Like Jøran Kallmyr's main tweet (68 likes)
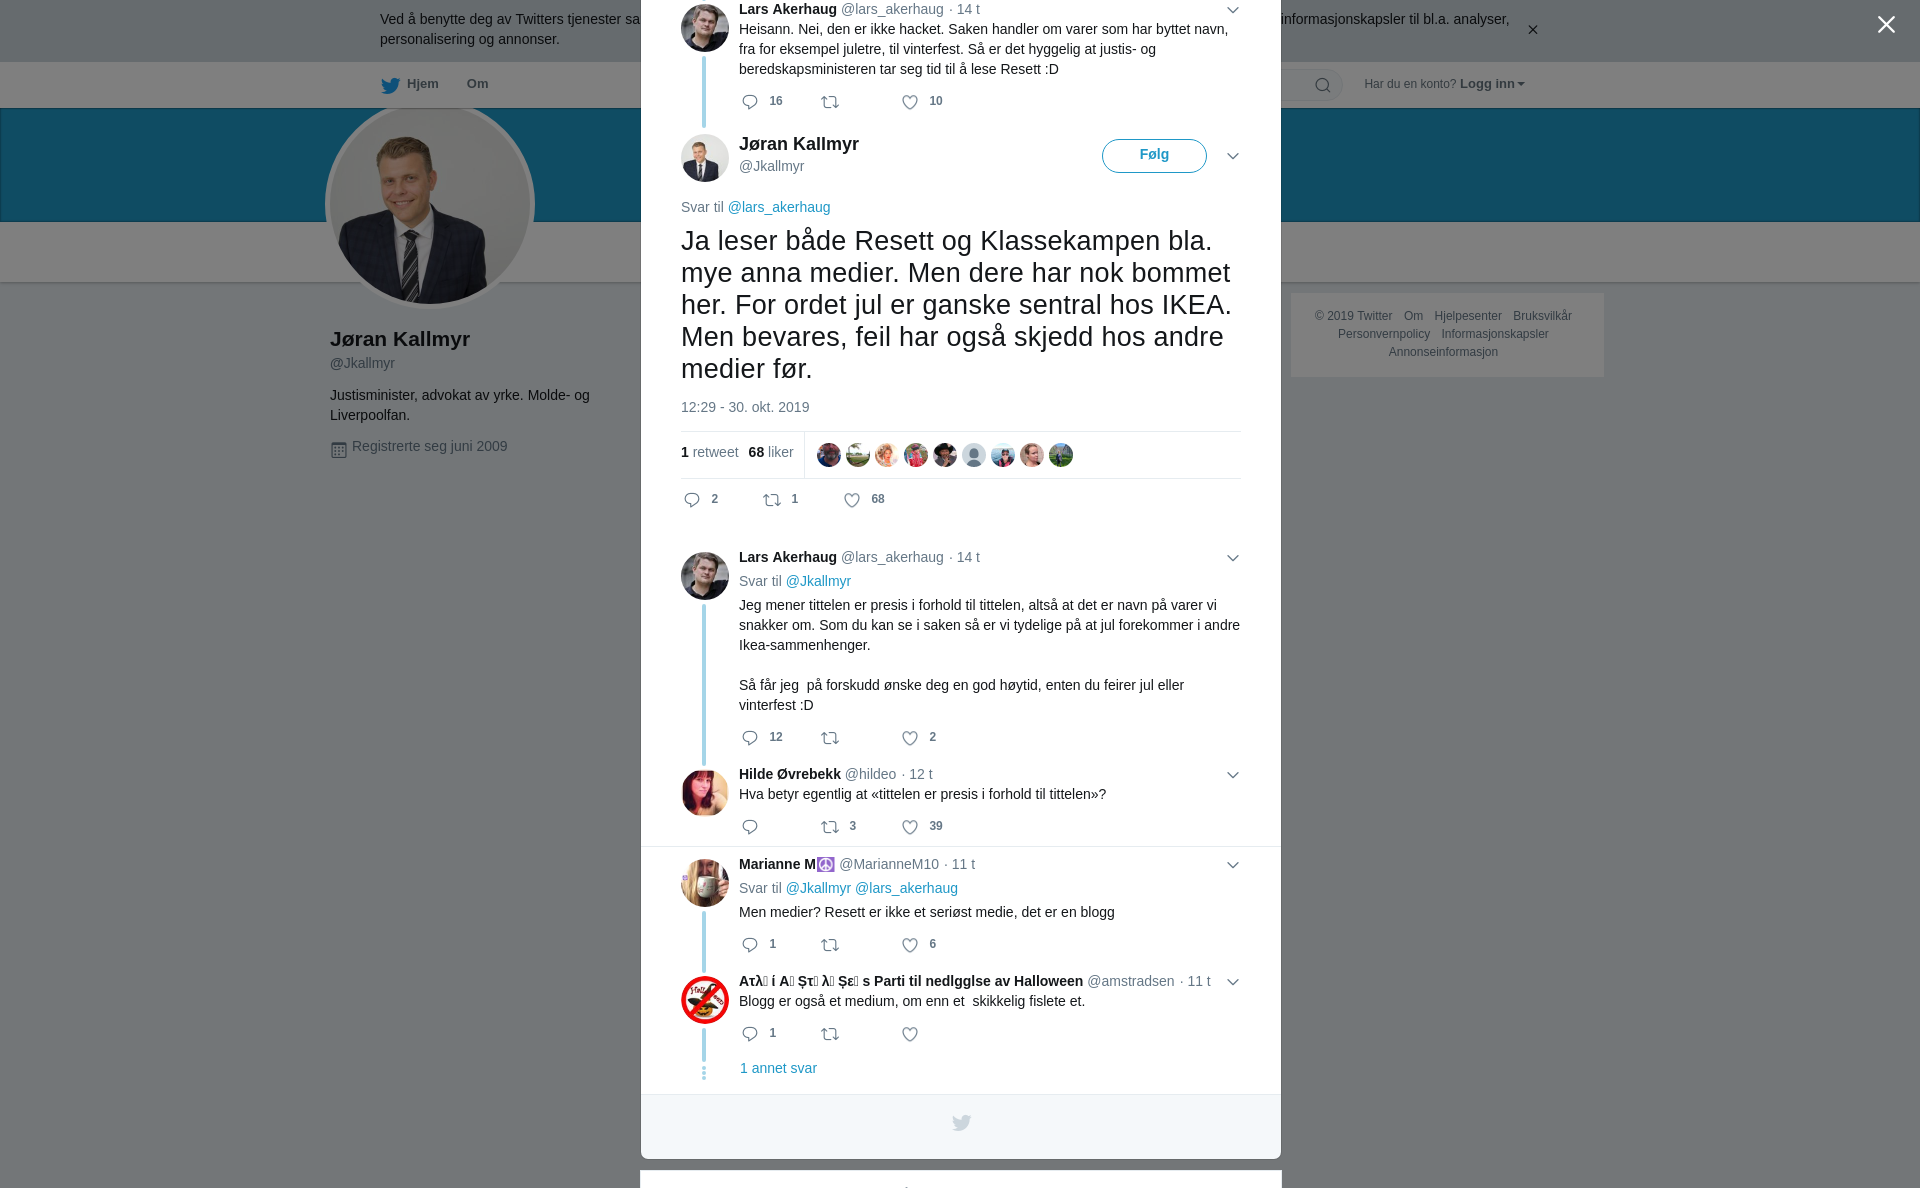The height and width of the screenshot is (1188, 1920). pyautogui.click(x=852, y=500)
